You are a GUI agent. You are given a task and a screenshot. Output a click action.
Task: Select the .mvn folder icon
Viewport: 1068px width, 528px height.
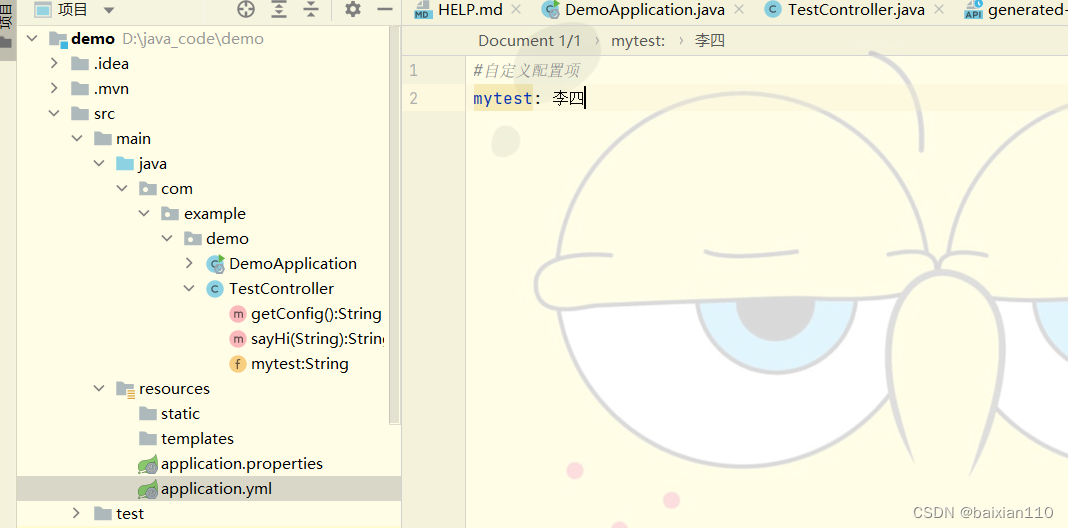tap(80, 89)
